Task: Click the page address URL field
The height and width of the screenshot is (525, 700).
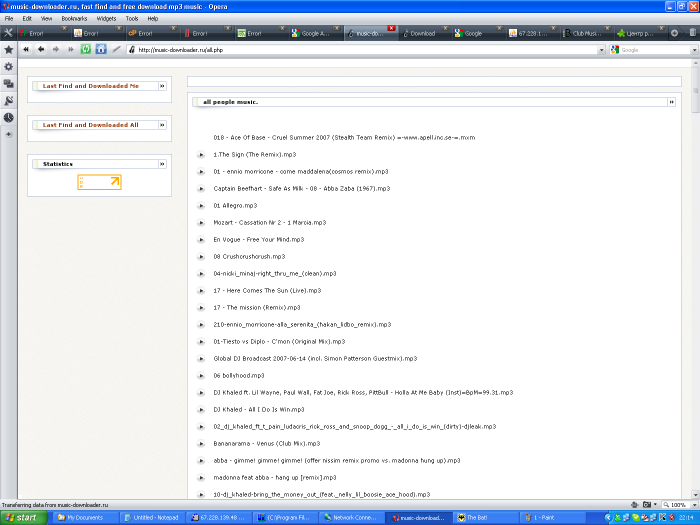Action: pos(366,50)
